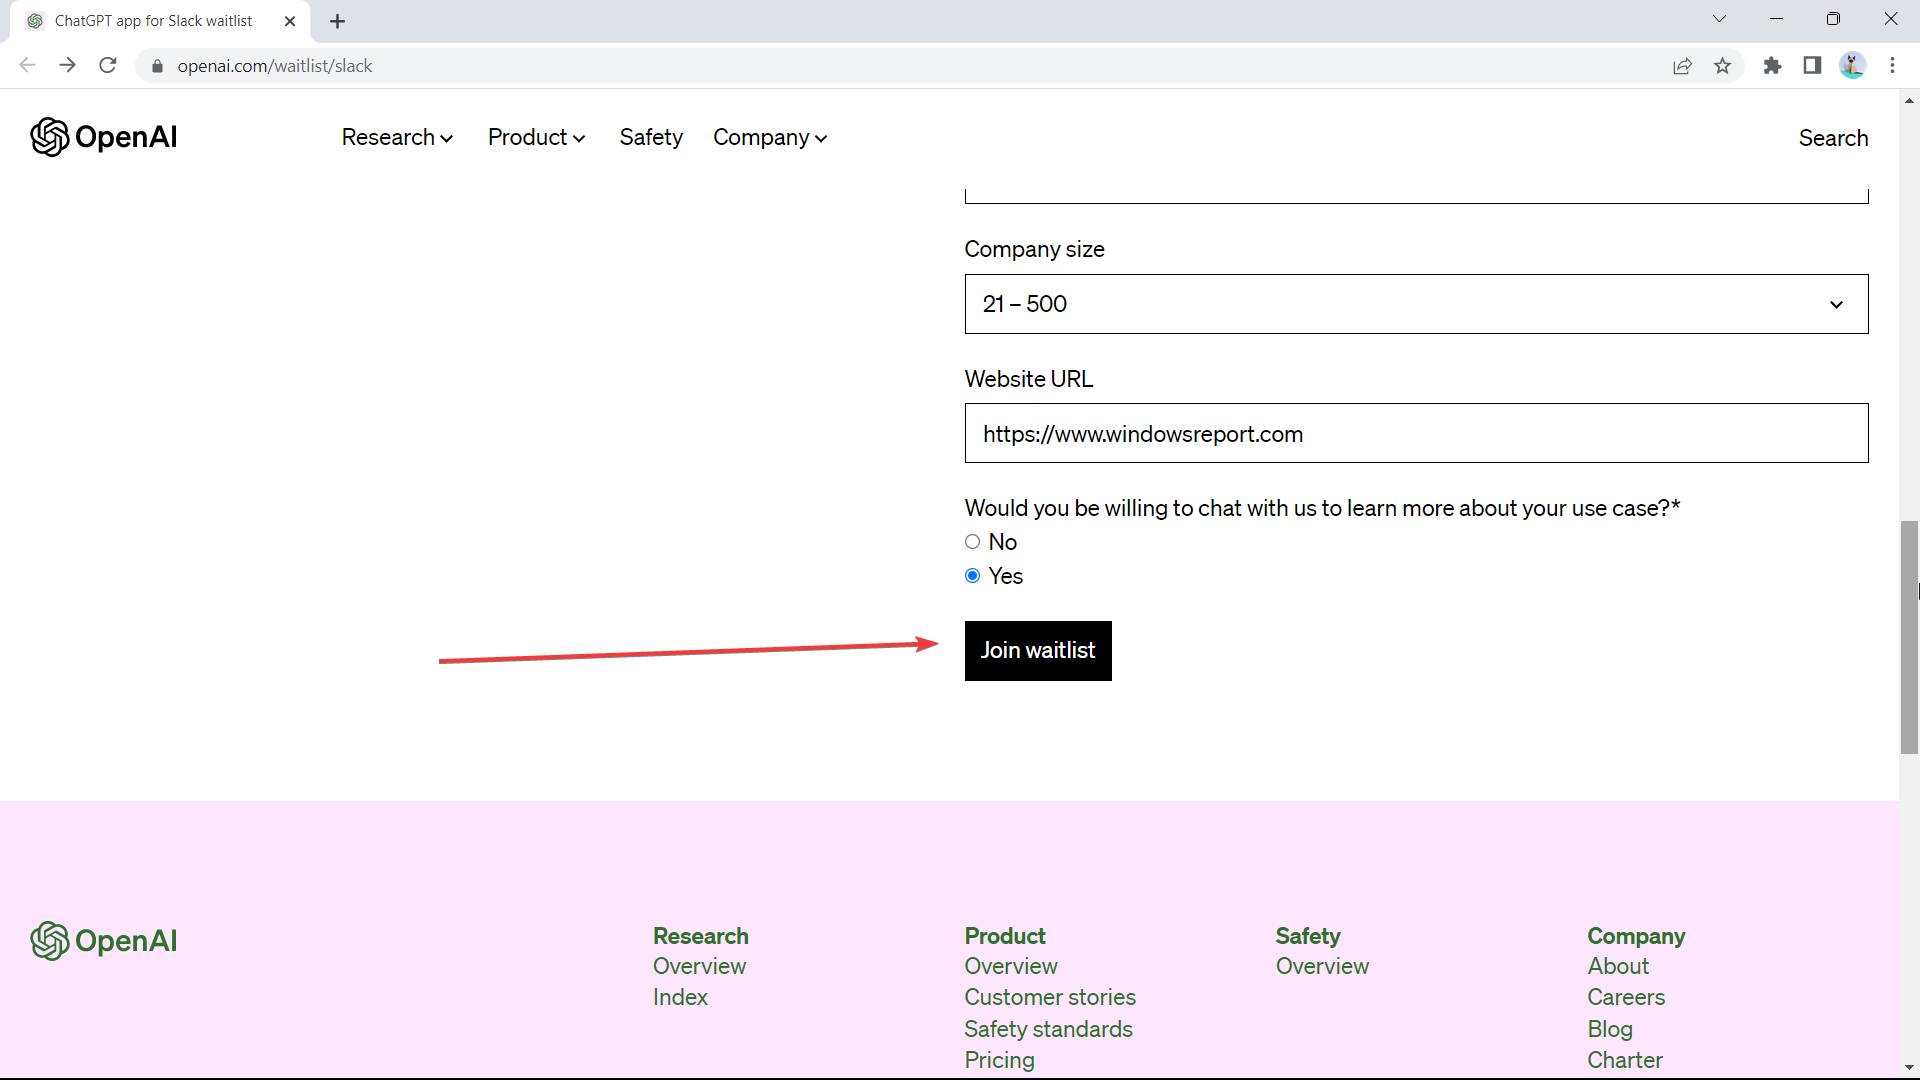Toggle browser side panel icon
This screenshot has width=1920, height=1080.
(1812, 66)
